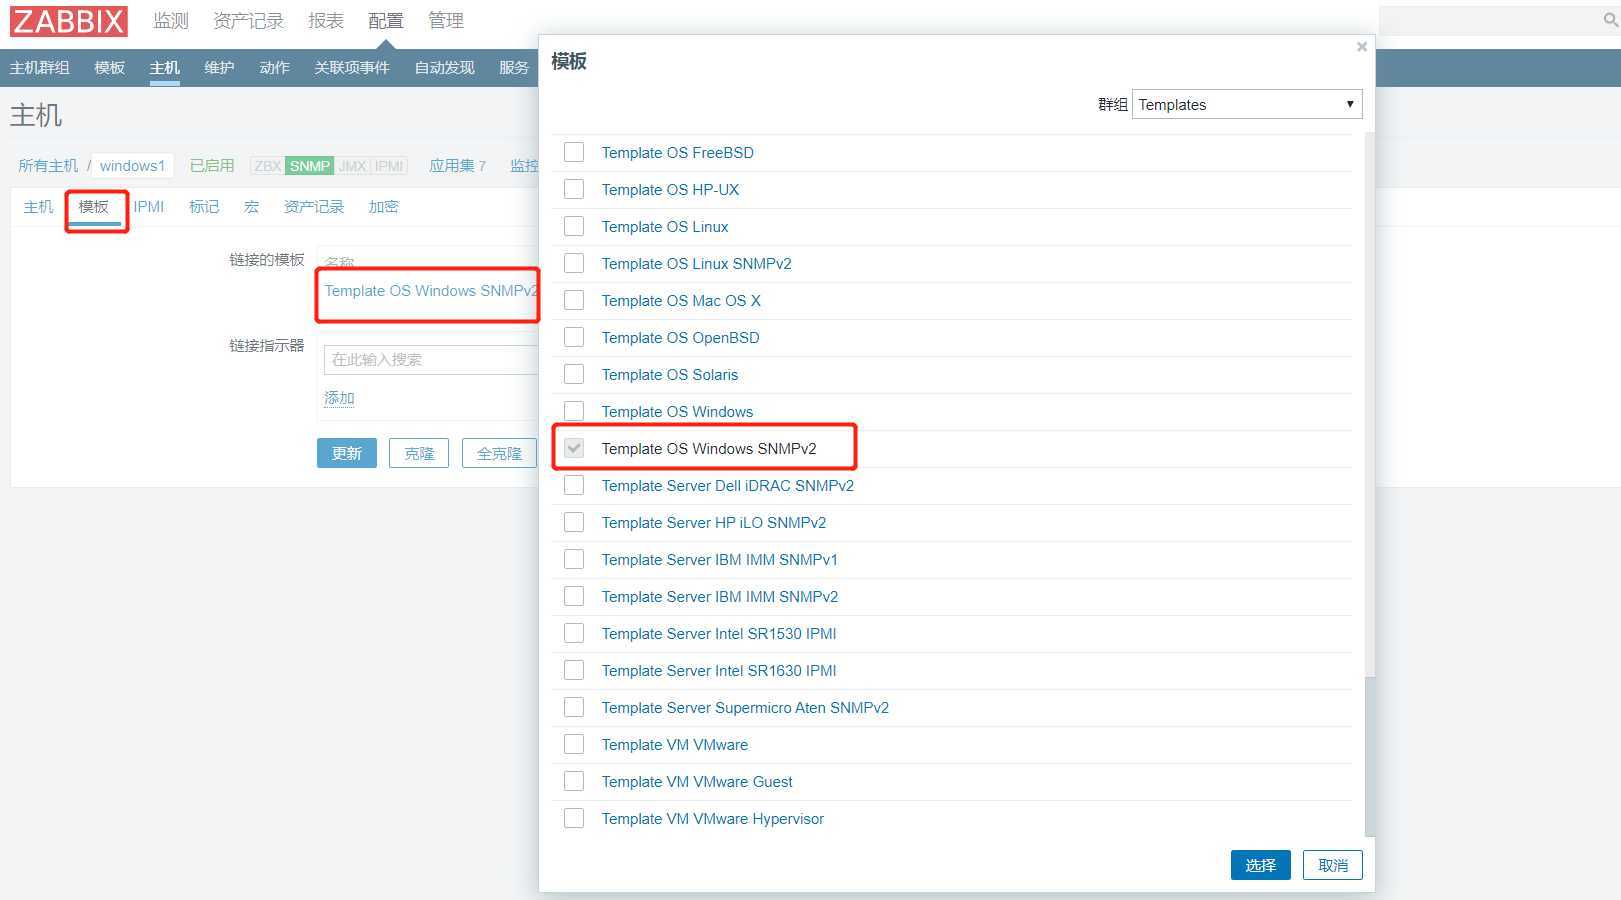This screenshot has height=900, width=1621.
Task: Click windows1 breadcrumb link
Action: 132,165
